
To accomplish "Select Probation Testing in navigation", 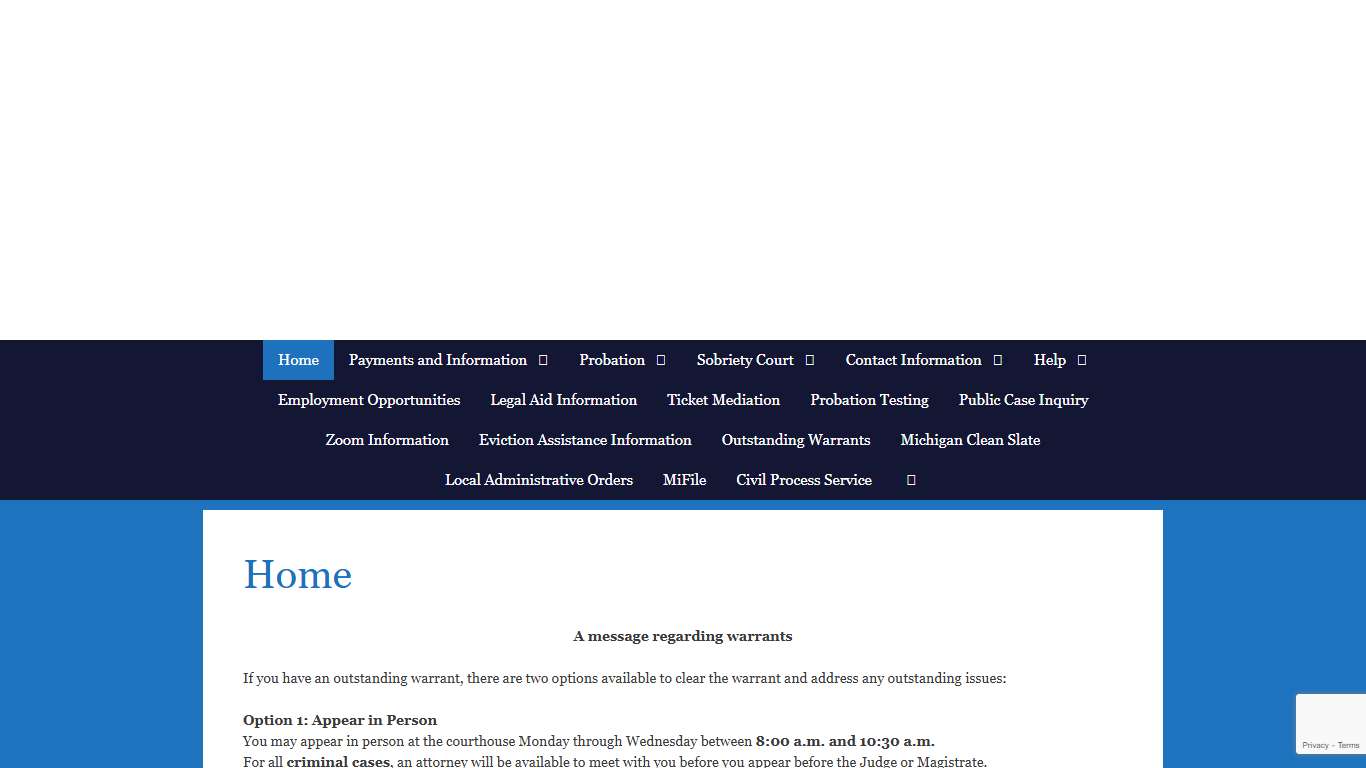I will tap(869, 400).
